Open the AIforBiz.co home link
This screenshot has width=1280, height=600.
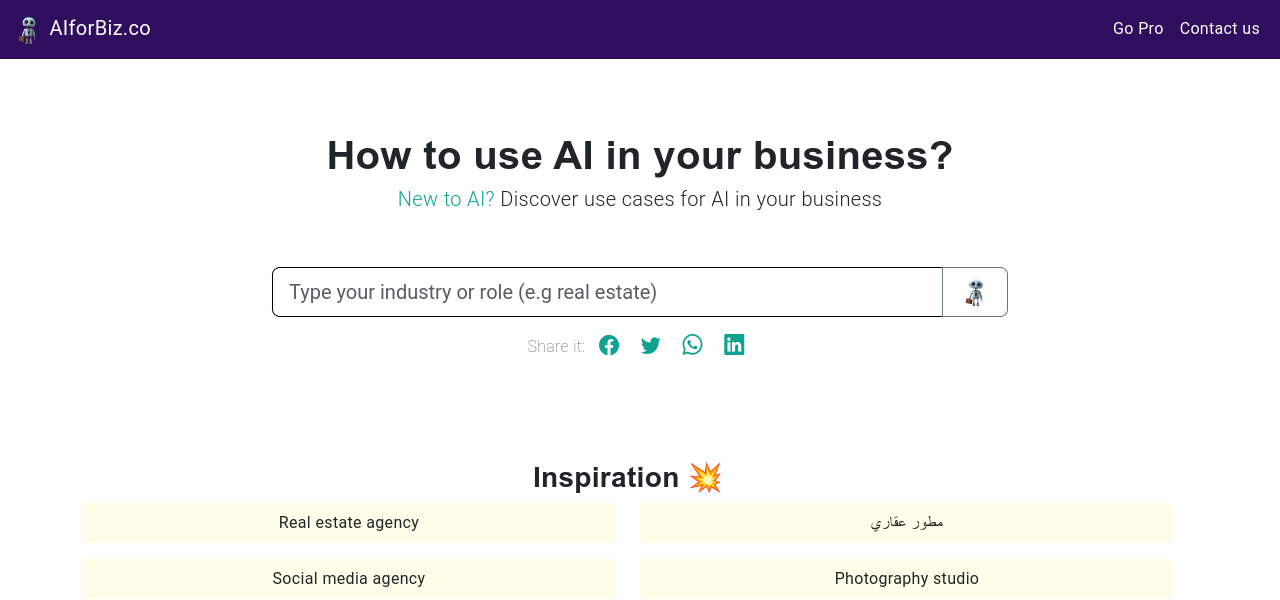[x=100, y=28]
